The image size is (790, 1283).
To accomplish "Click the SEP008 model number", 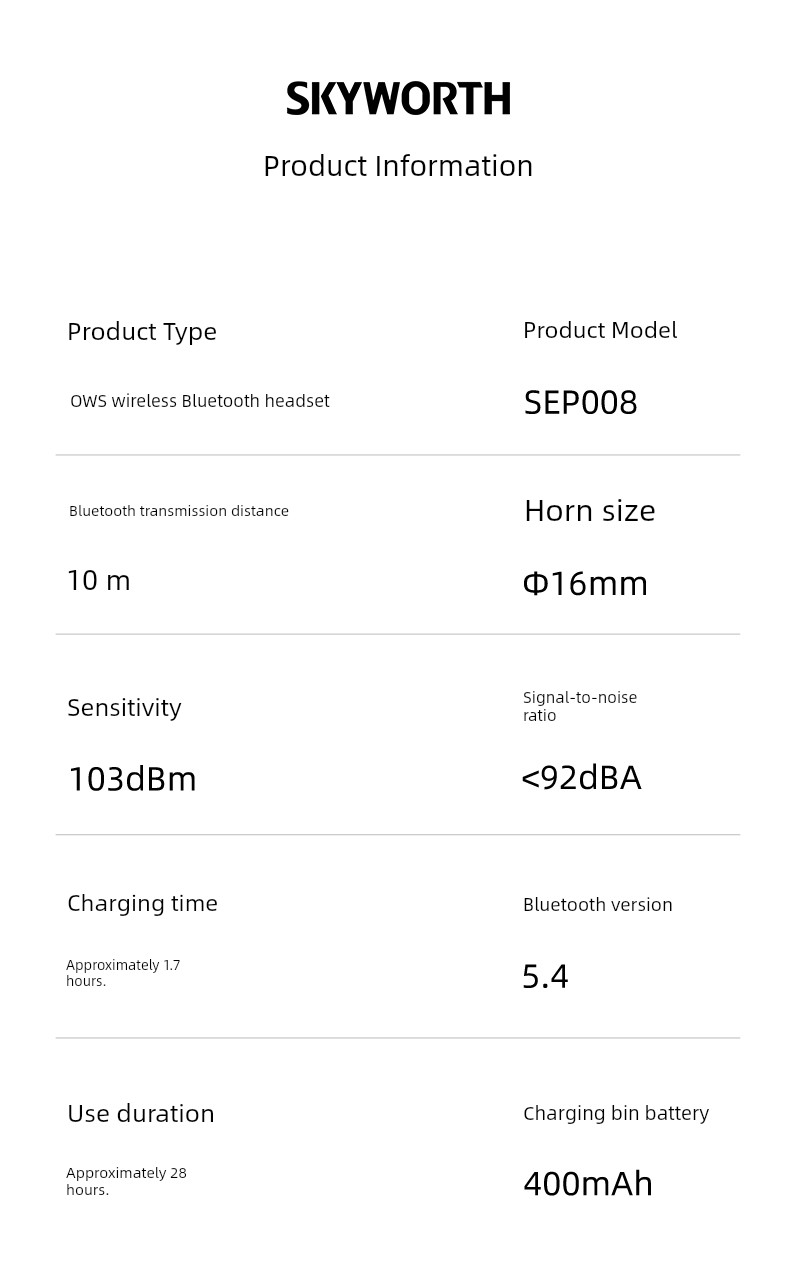I will [580, 403].
